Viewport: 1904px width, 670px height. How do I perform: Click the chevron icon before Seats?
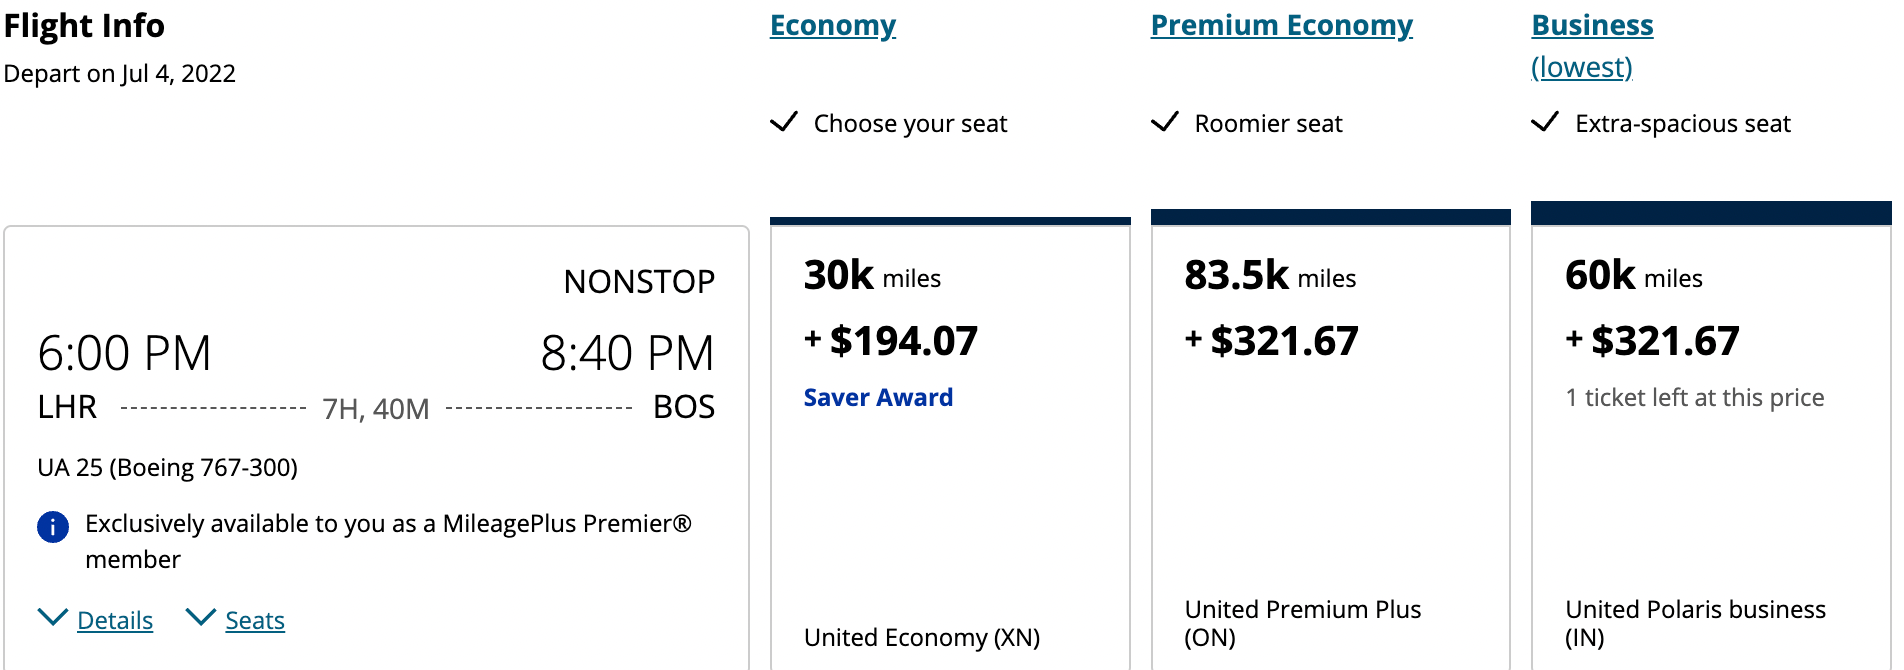203,617
